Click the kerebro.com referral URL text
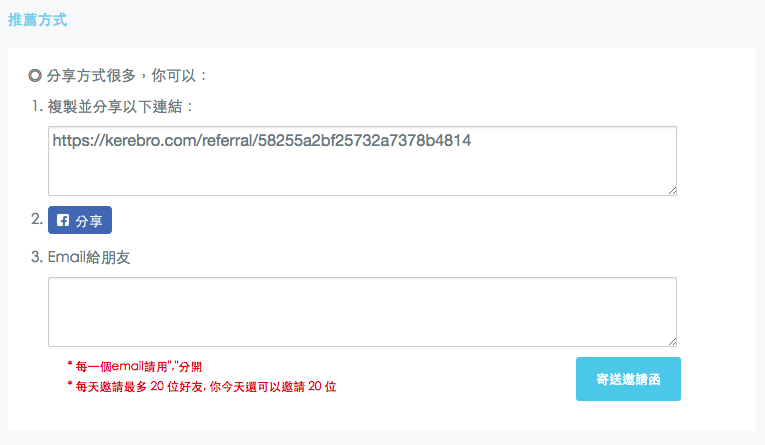Screen dimensions: 765x445 click(x=262, y=141)
